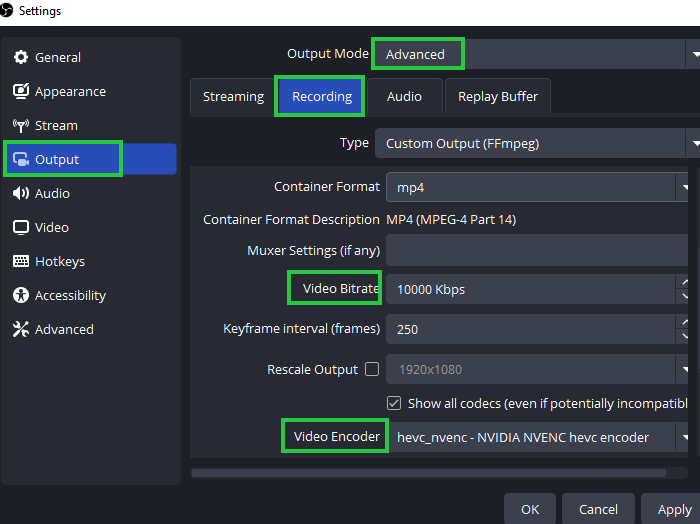Switch to the Streaming tab
This screenshot has height=524, width=700.
click(x=233, y=96)
